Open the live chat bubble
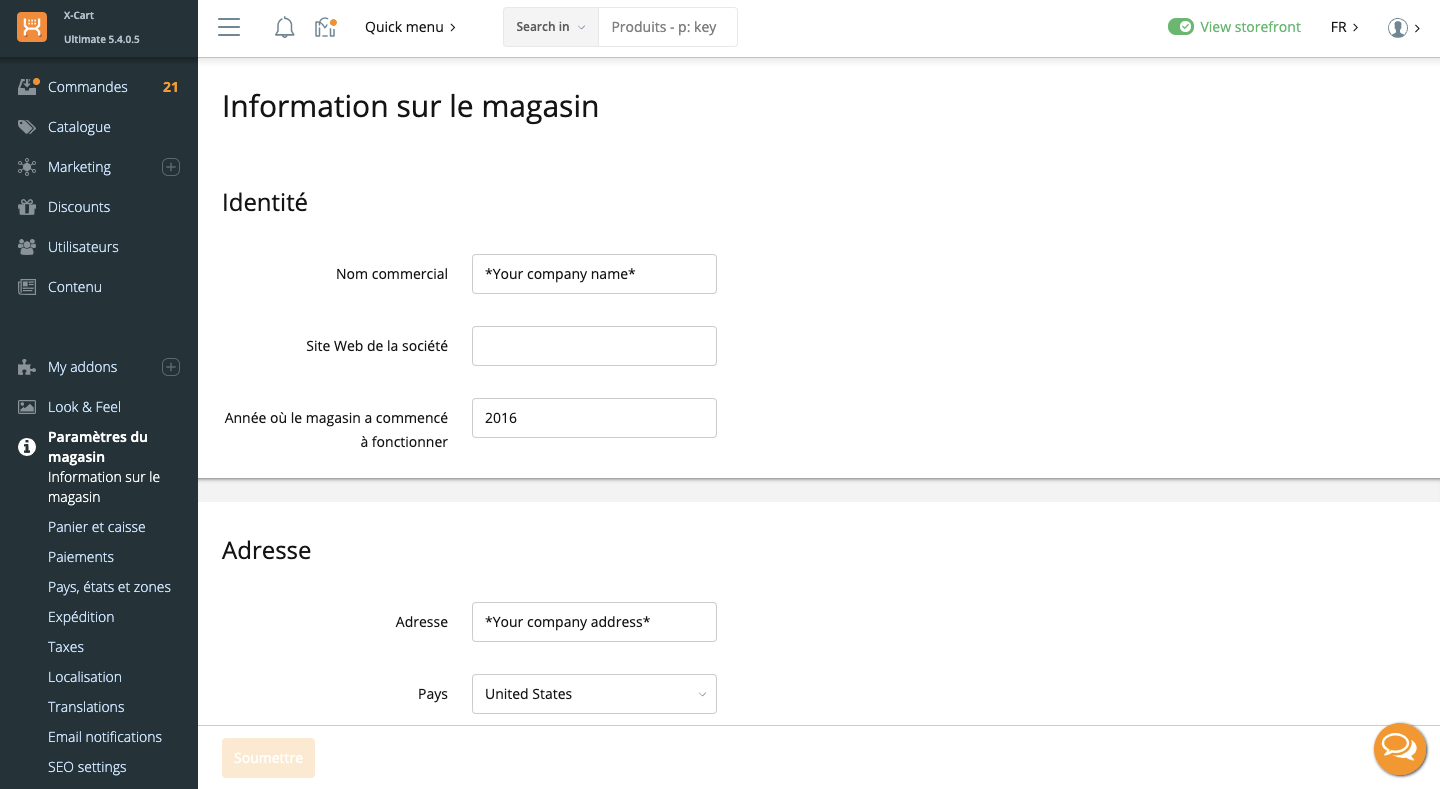This screenshot has height=789, width=1440. pos(1399,748)
